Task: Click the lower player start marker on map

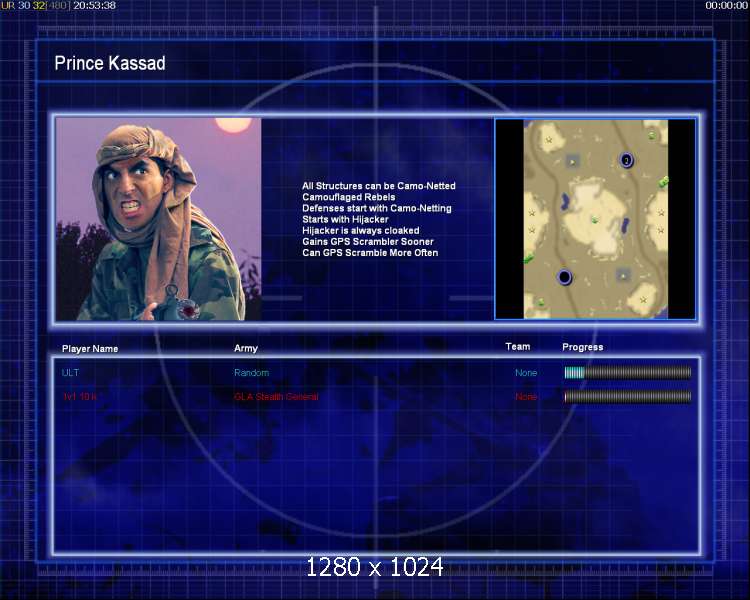Action: pyautogui.click(x=564, y=277)
